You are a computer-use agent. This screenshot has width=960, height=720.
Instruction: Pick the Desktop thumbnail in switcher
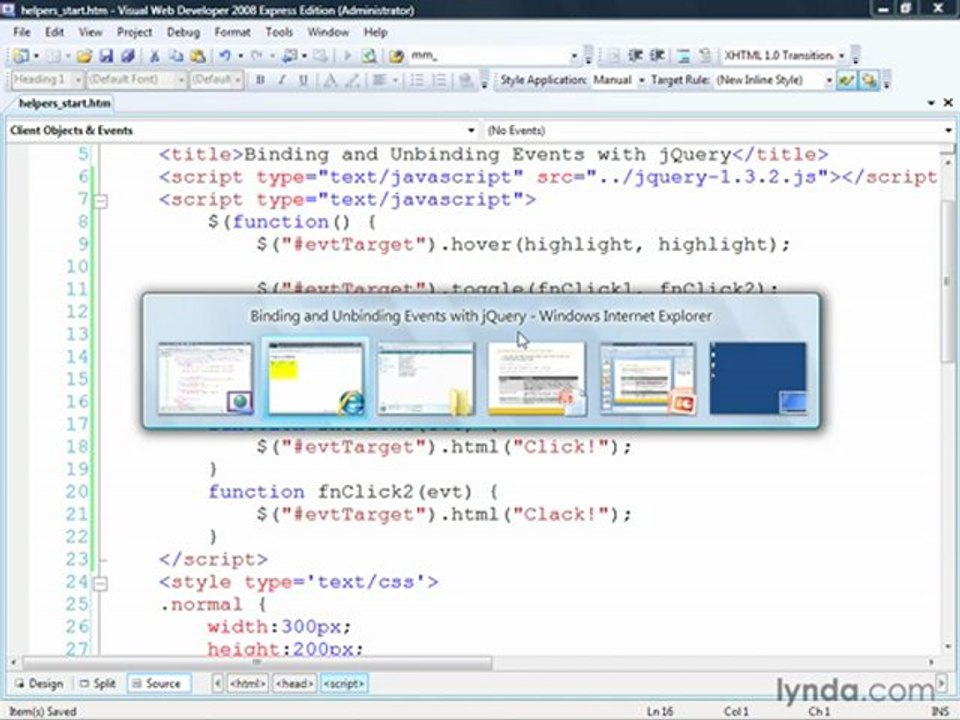(758, 379)
